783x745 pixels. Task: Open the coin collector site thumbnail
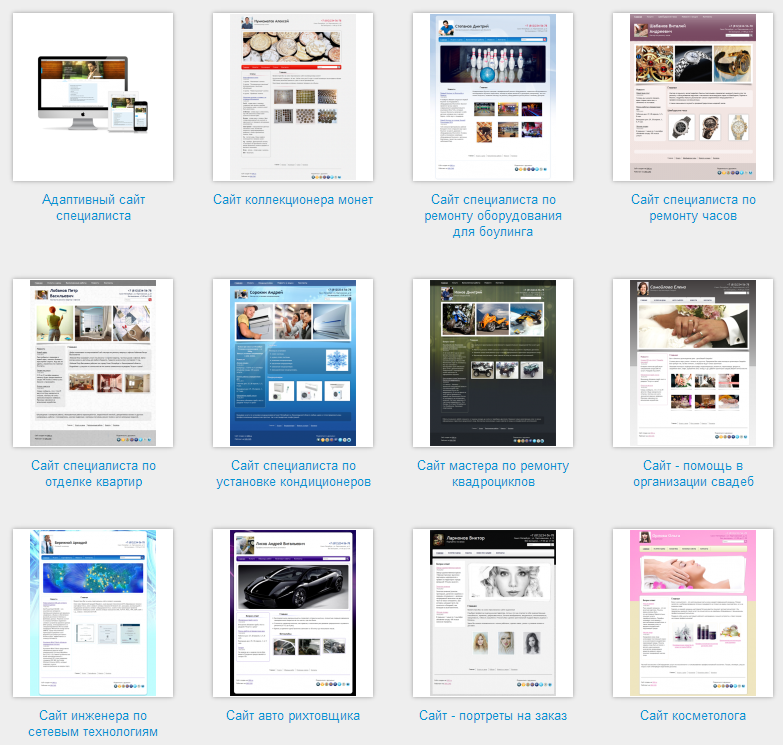click(x=293, y=97)
